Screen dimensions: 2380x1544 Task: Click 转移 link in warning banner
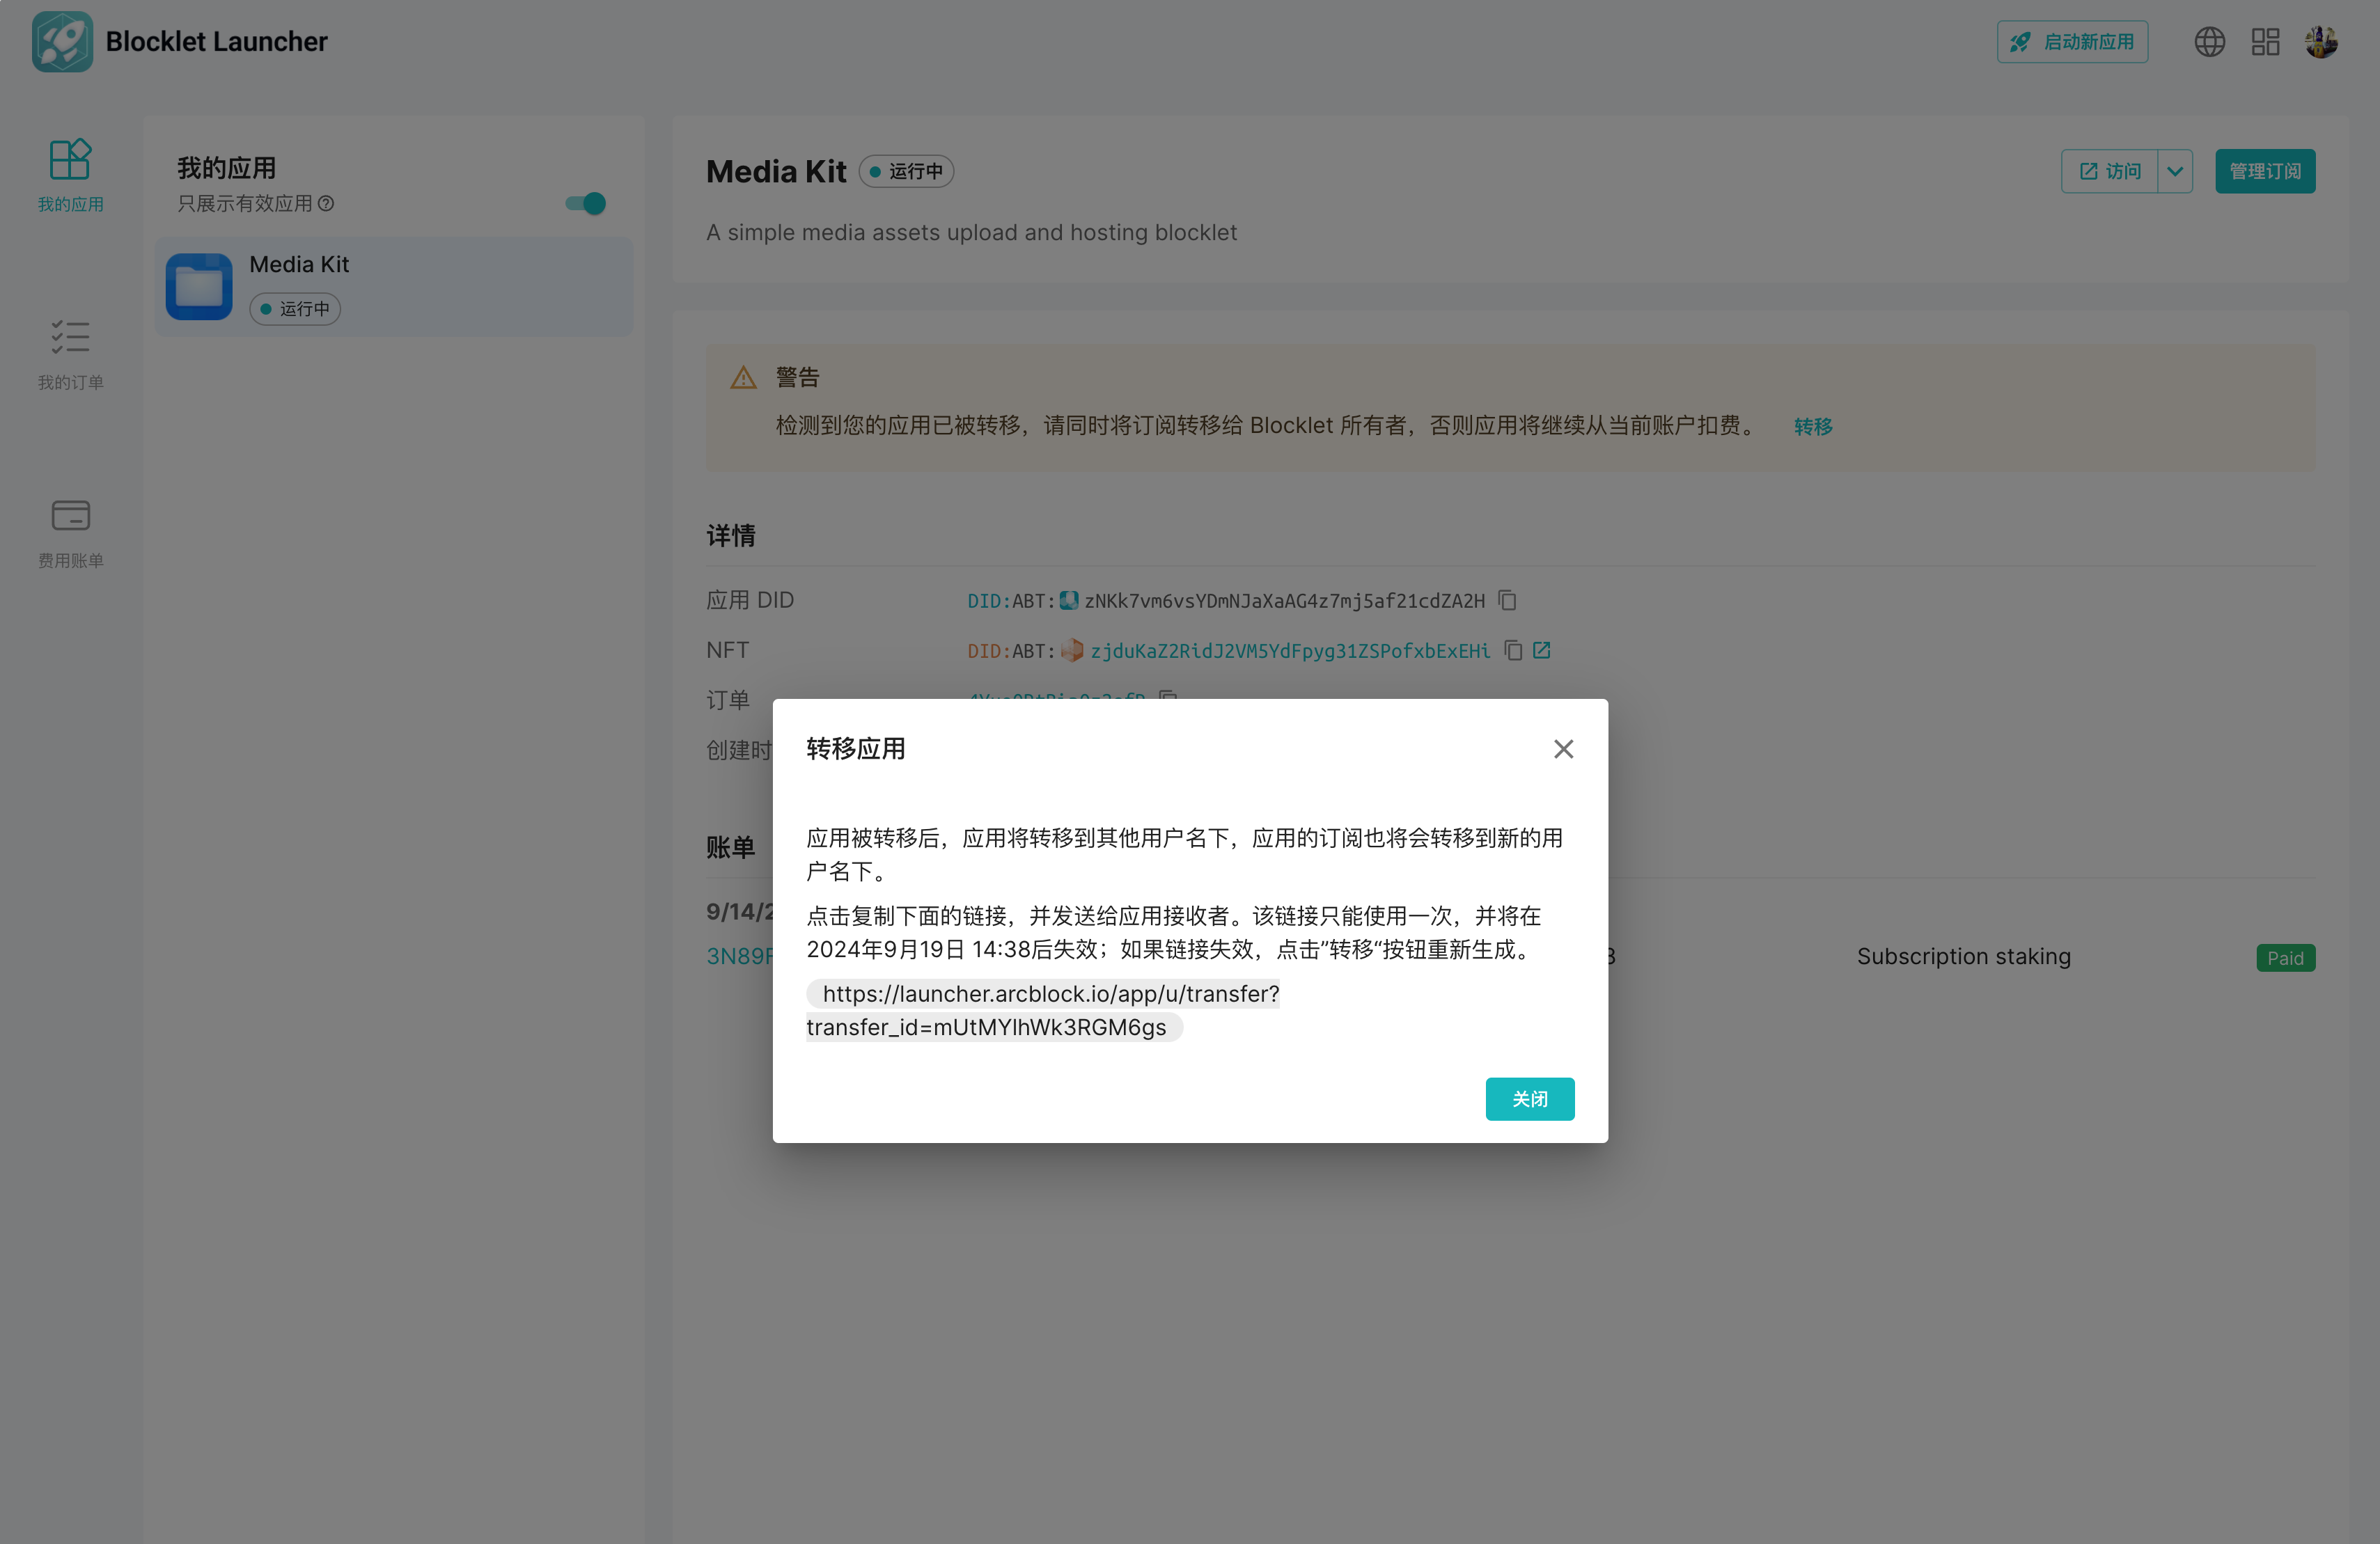point(1812,426)
